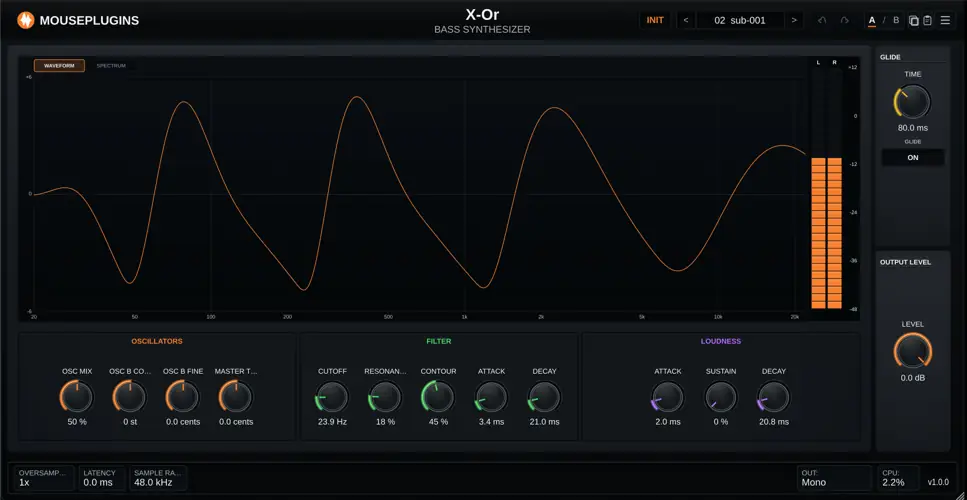Click the filter CUTOFF knob
967x500 pixels.
tap(332, 396)
